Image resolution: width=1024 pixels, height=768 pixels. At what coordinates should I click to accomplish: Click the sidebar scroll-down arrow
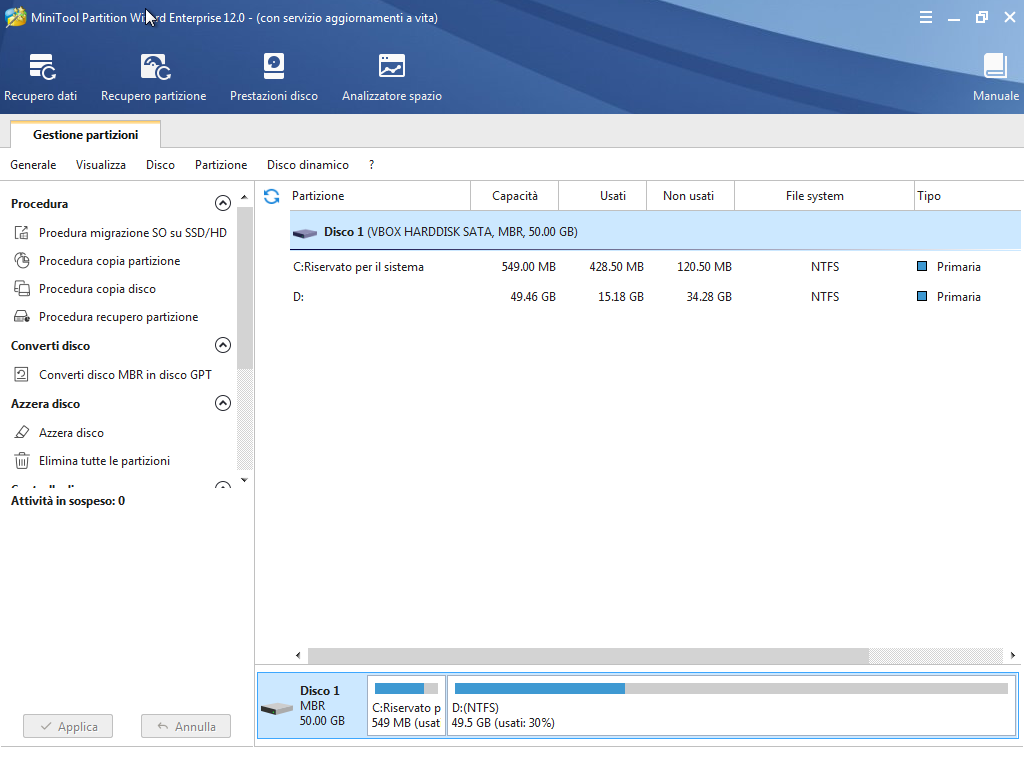(244, 480)
